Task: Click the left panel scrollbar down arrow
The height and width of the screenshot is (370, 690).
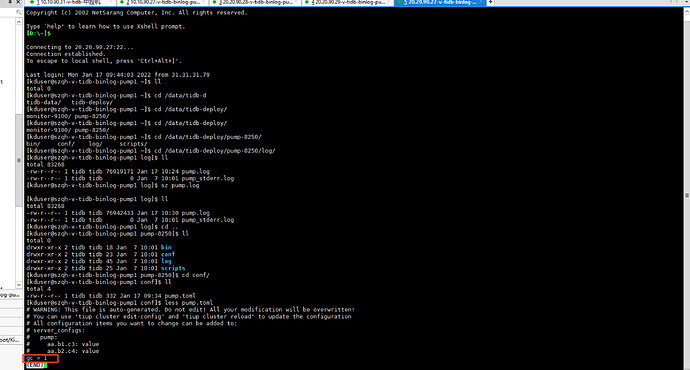Action: (18, 285)
